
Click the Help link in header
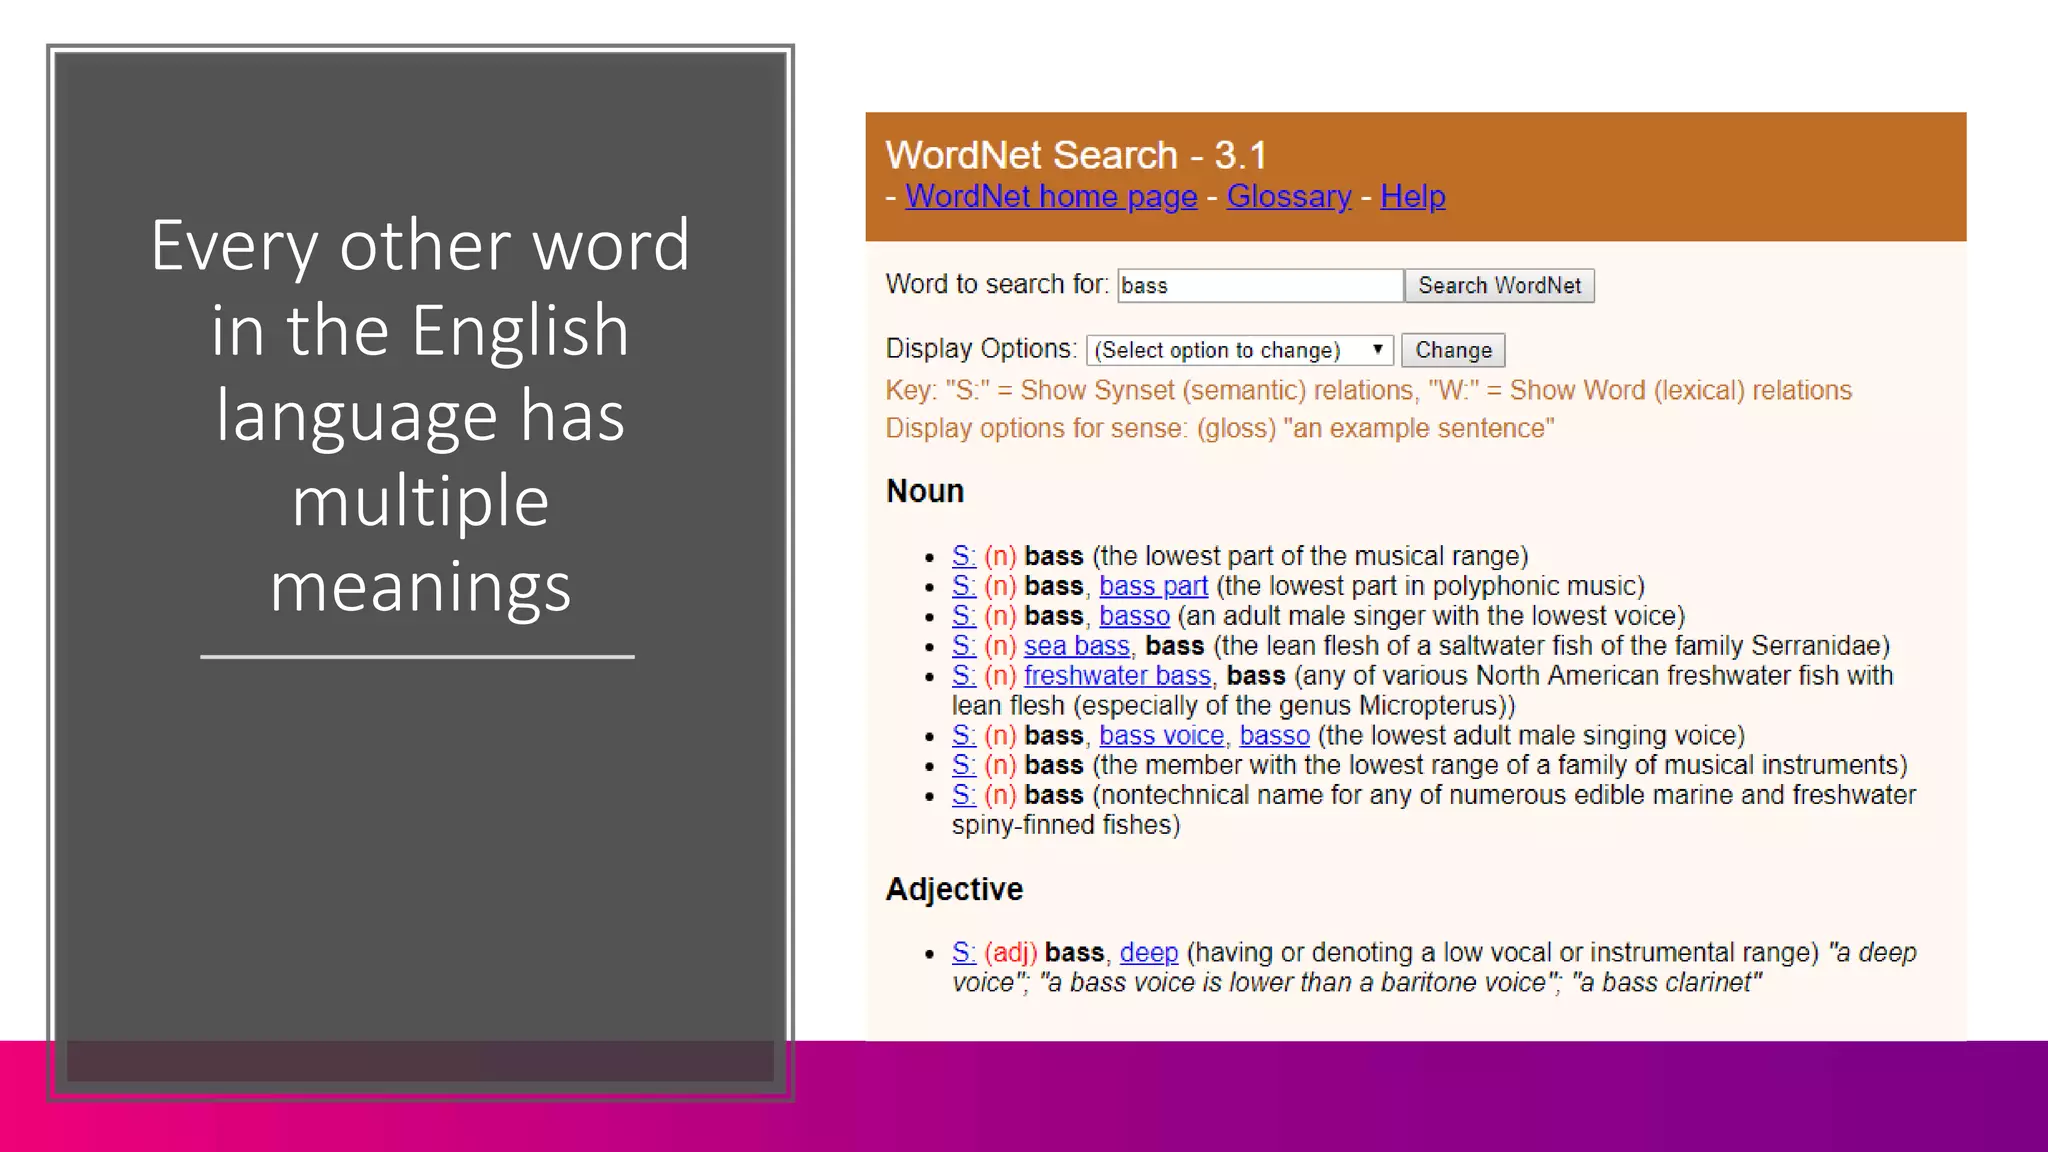[1412, 197]
